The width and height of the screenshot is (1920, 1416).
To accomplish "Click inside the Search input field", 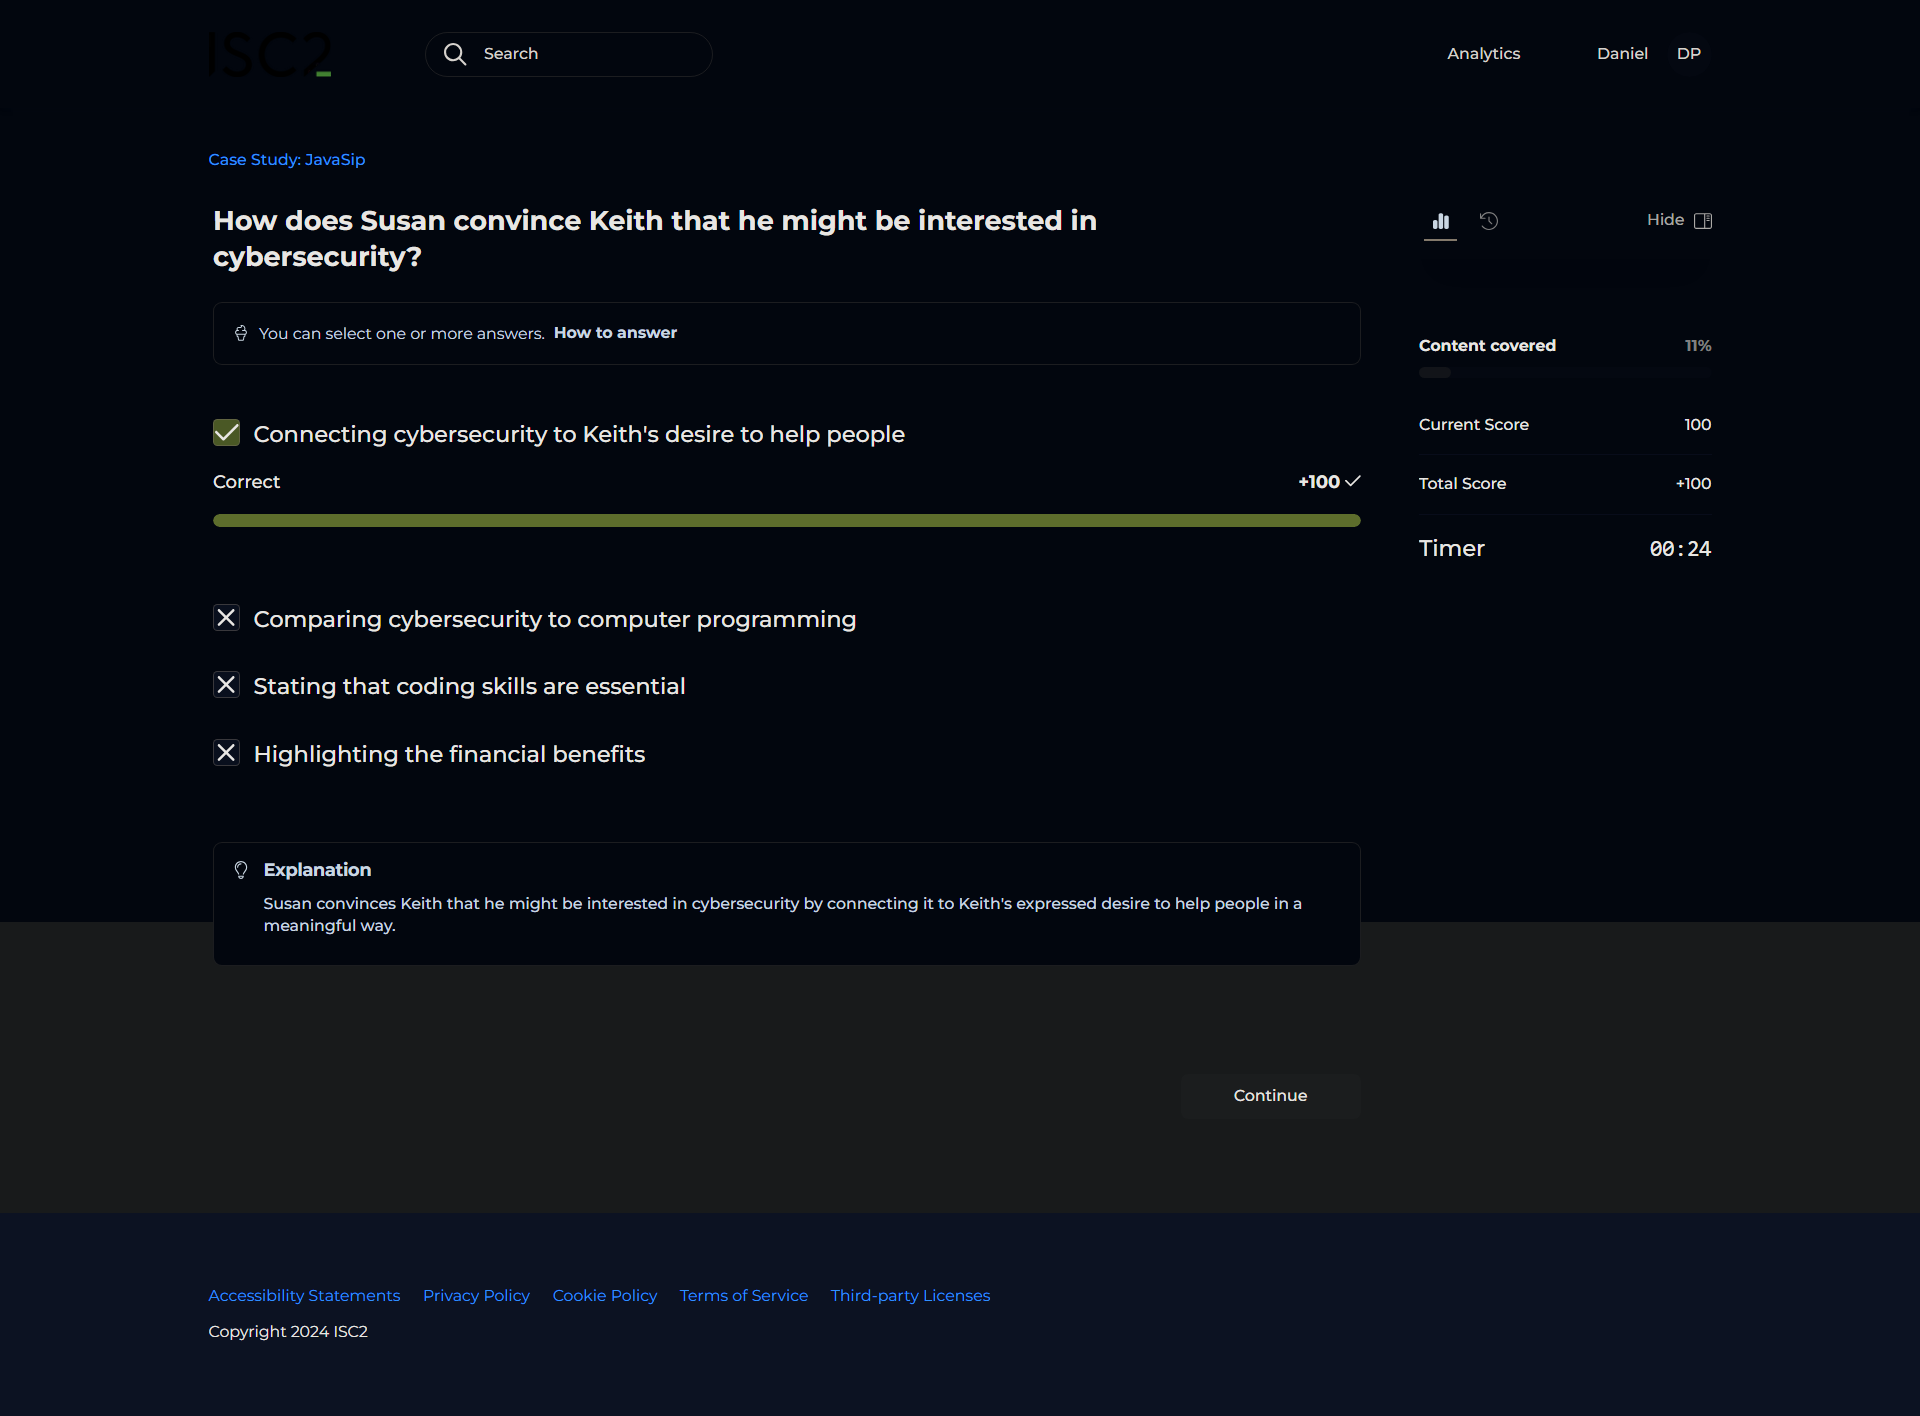I will 590,54.
